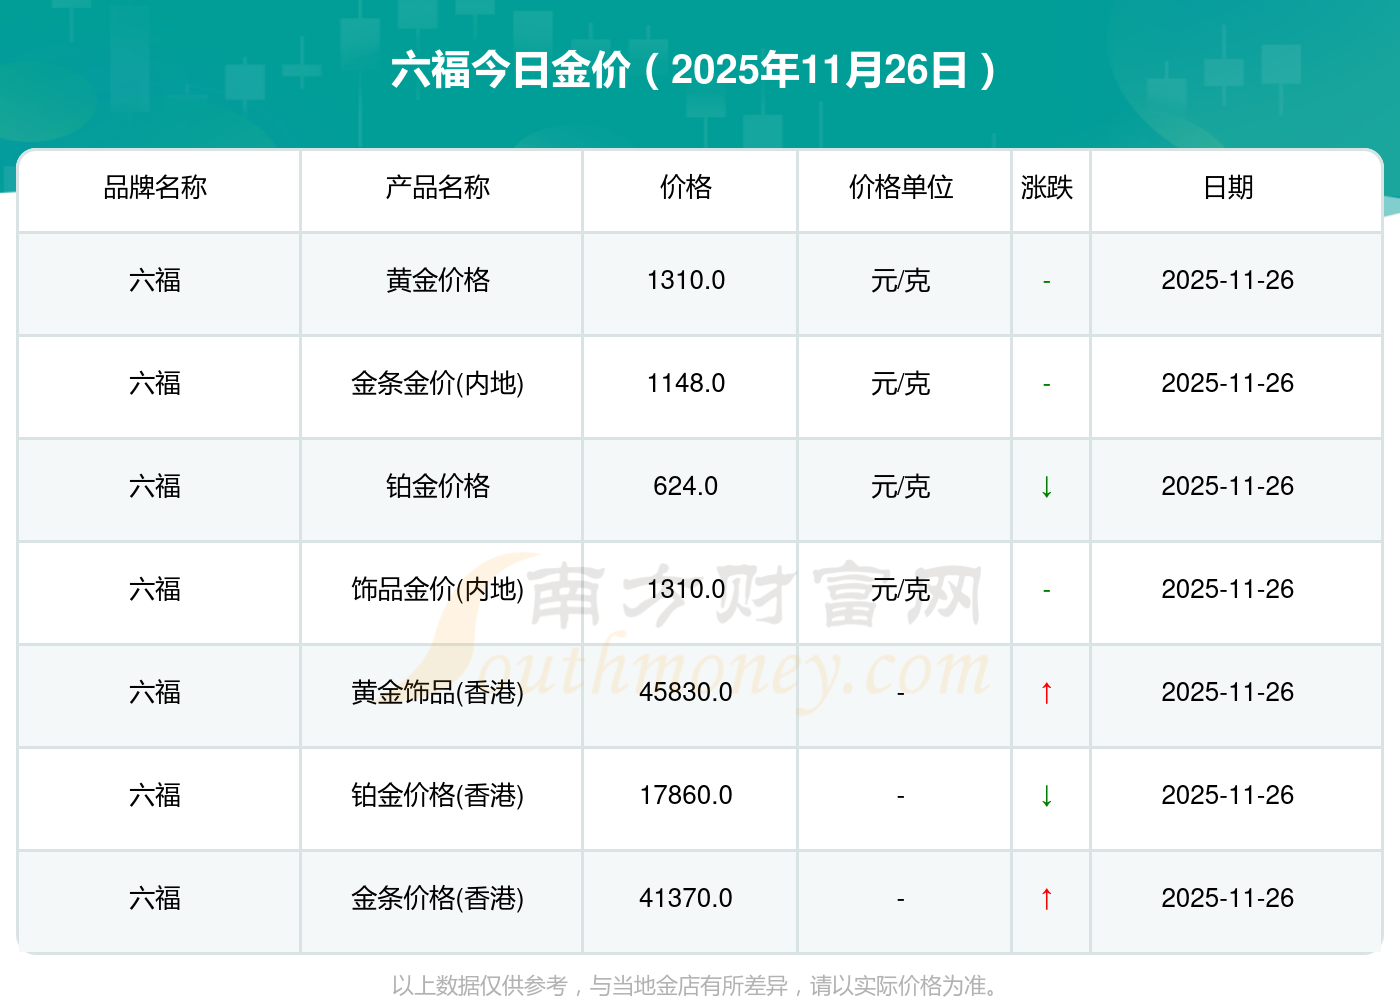The width and height of the screenshot is (1400, 1001).
Task: Select the product name 金条金价(内地)
Action: point(438,383)
